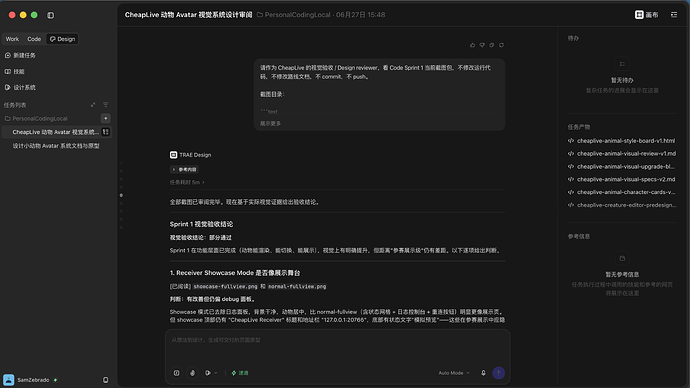The image size is (690, 388).
Task: Open options icon on the CheapLive task row
Action: [106, 132]
